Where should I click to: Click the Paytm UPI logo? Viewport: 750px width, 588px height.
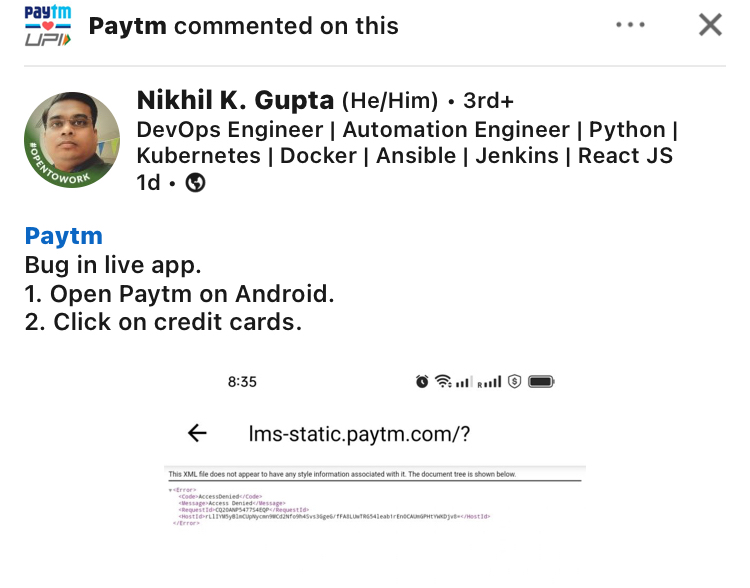[47, 26]
